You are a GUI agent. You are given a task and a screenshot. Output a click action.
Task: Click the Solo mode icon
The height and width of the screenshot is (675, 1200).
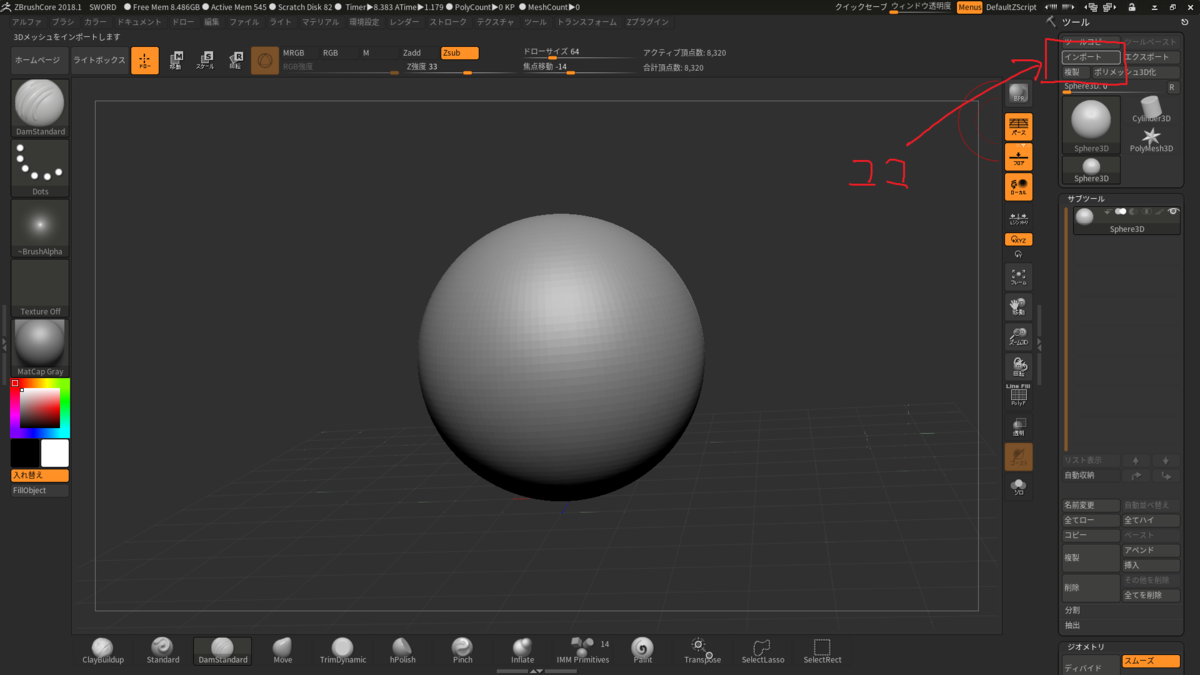pyautogui.click(x=1018, y=487)
